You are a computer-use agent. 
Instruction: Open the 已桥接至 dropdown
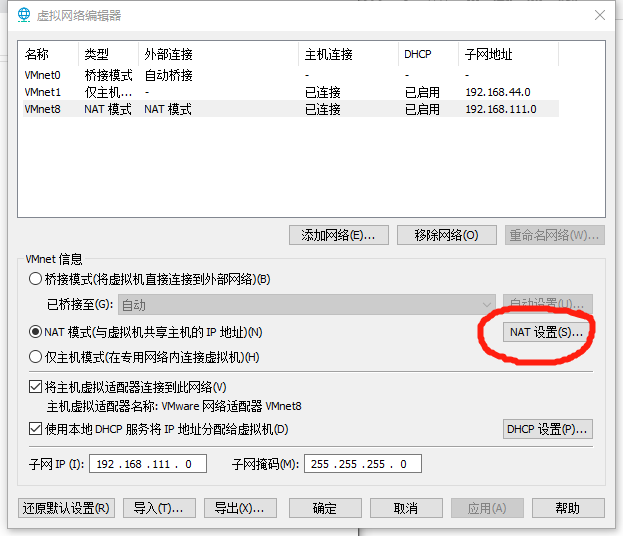[307, 305]
